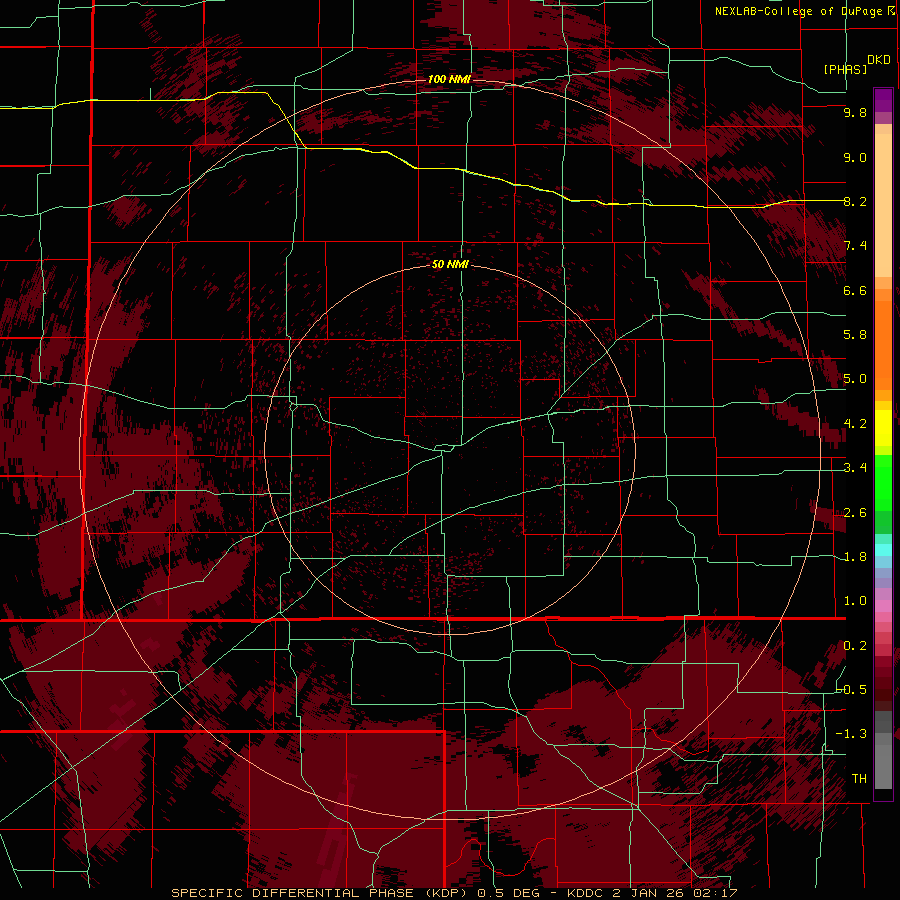Click the 2.6 legend value

point(855,513)
